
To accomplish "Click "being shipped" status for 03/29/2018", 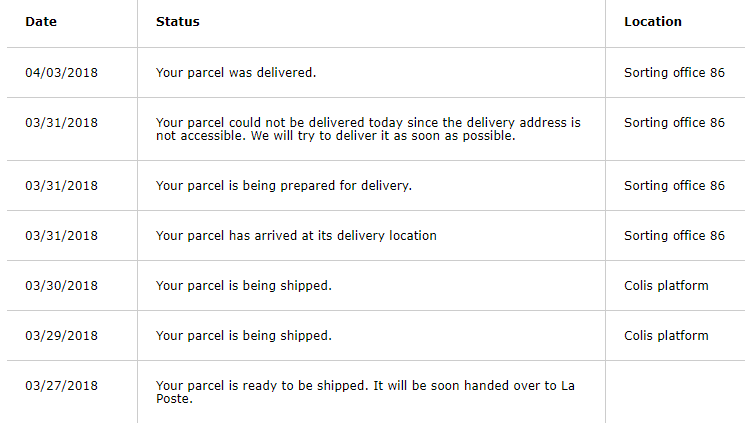I will pos(243,336).
